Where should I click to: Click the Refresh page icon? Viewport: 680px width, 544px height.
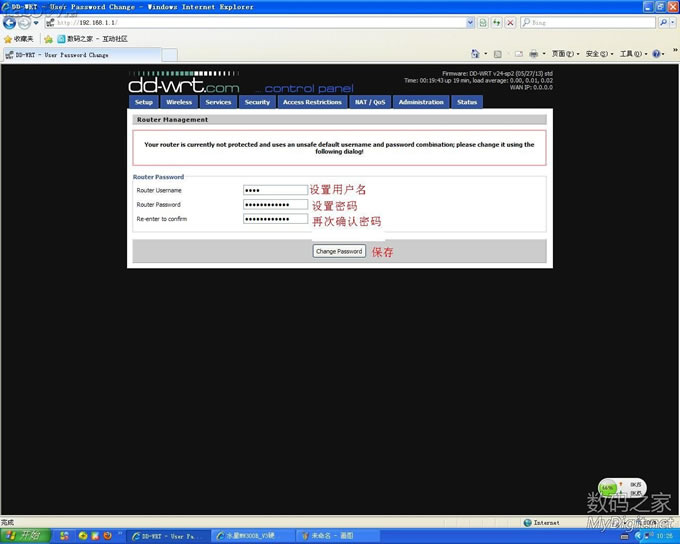tap(497, 22)
